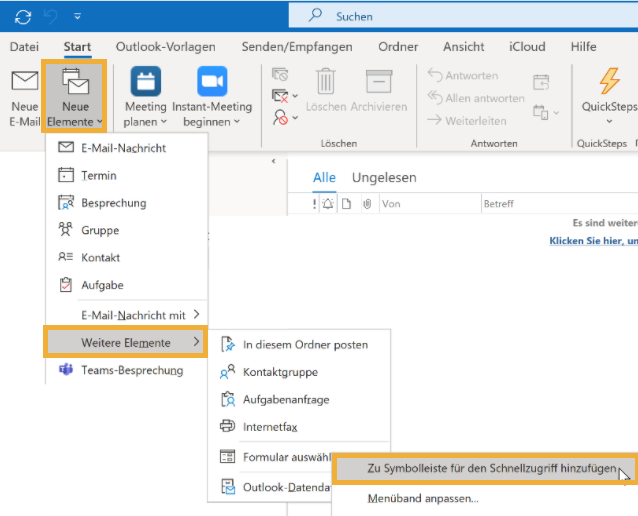Select Termin menu entry
The width and height of the screenshot is (638, 516).
click(127, 175)
